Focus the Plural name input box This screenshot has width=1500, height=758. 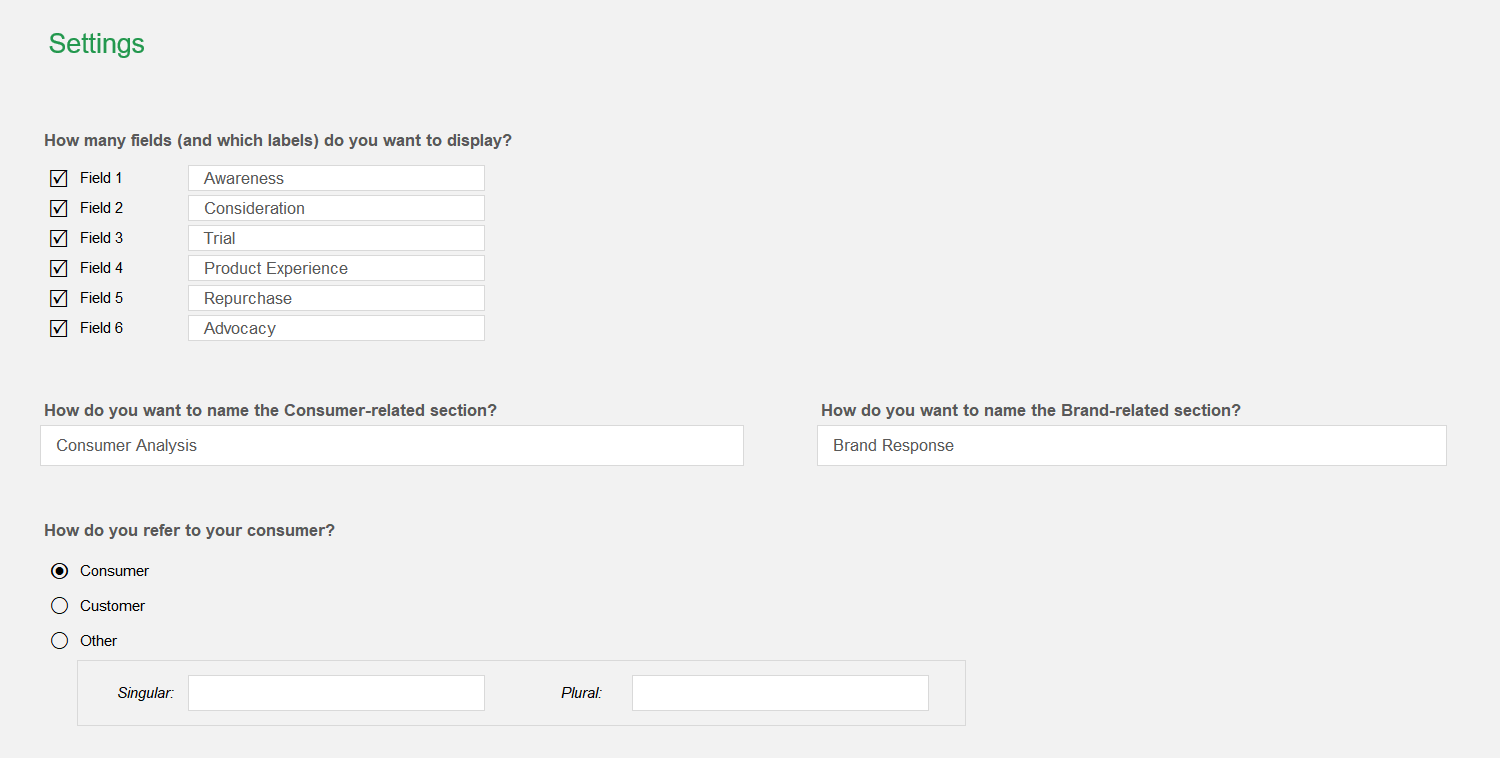(780, 693)
